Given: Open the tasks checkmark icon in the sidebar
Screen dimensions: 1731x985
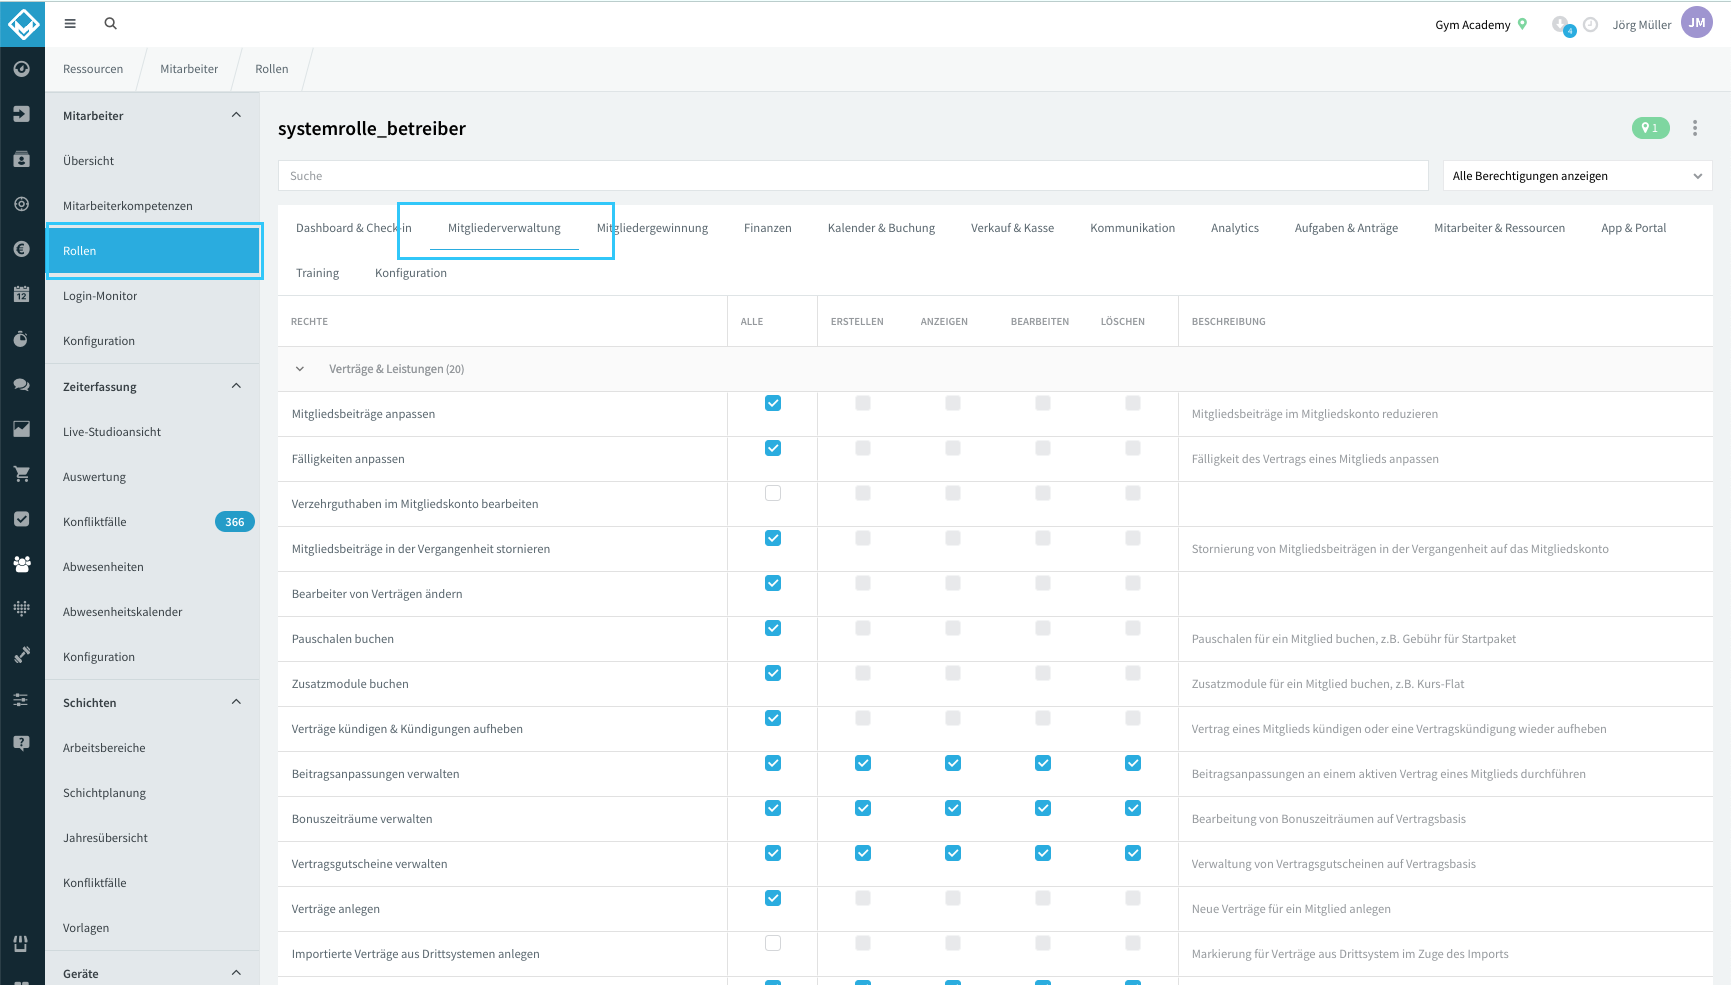Looking at the screenshot, I should pos(22,519).
